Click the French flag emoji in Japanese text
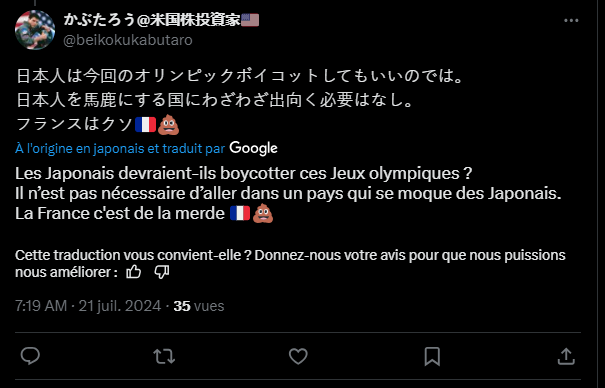The image size is (605, 388). tap(145, 125)
